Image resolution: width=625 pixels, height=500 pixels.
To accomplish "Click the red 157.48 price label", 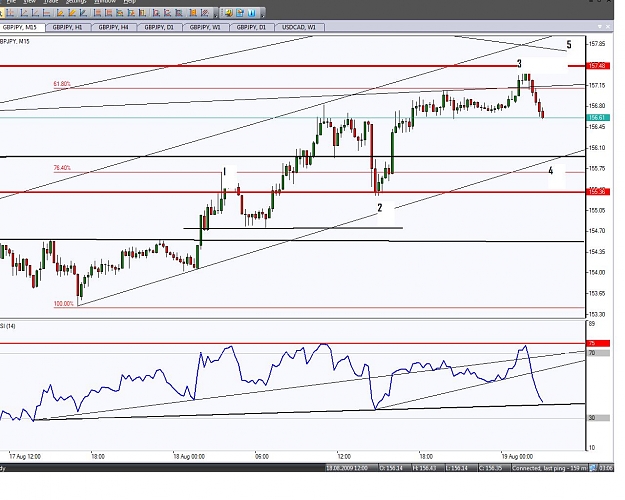I will click(x=598, y=65).
